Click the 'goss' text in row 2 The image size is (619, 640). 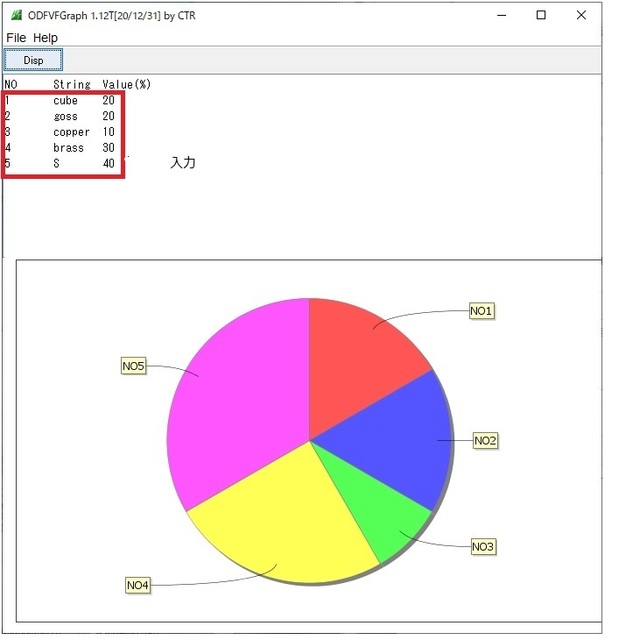click(x=65, y=116)
